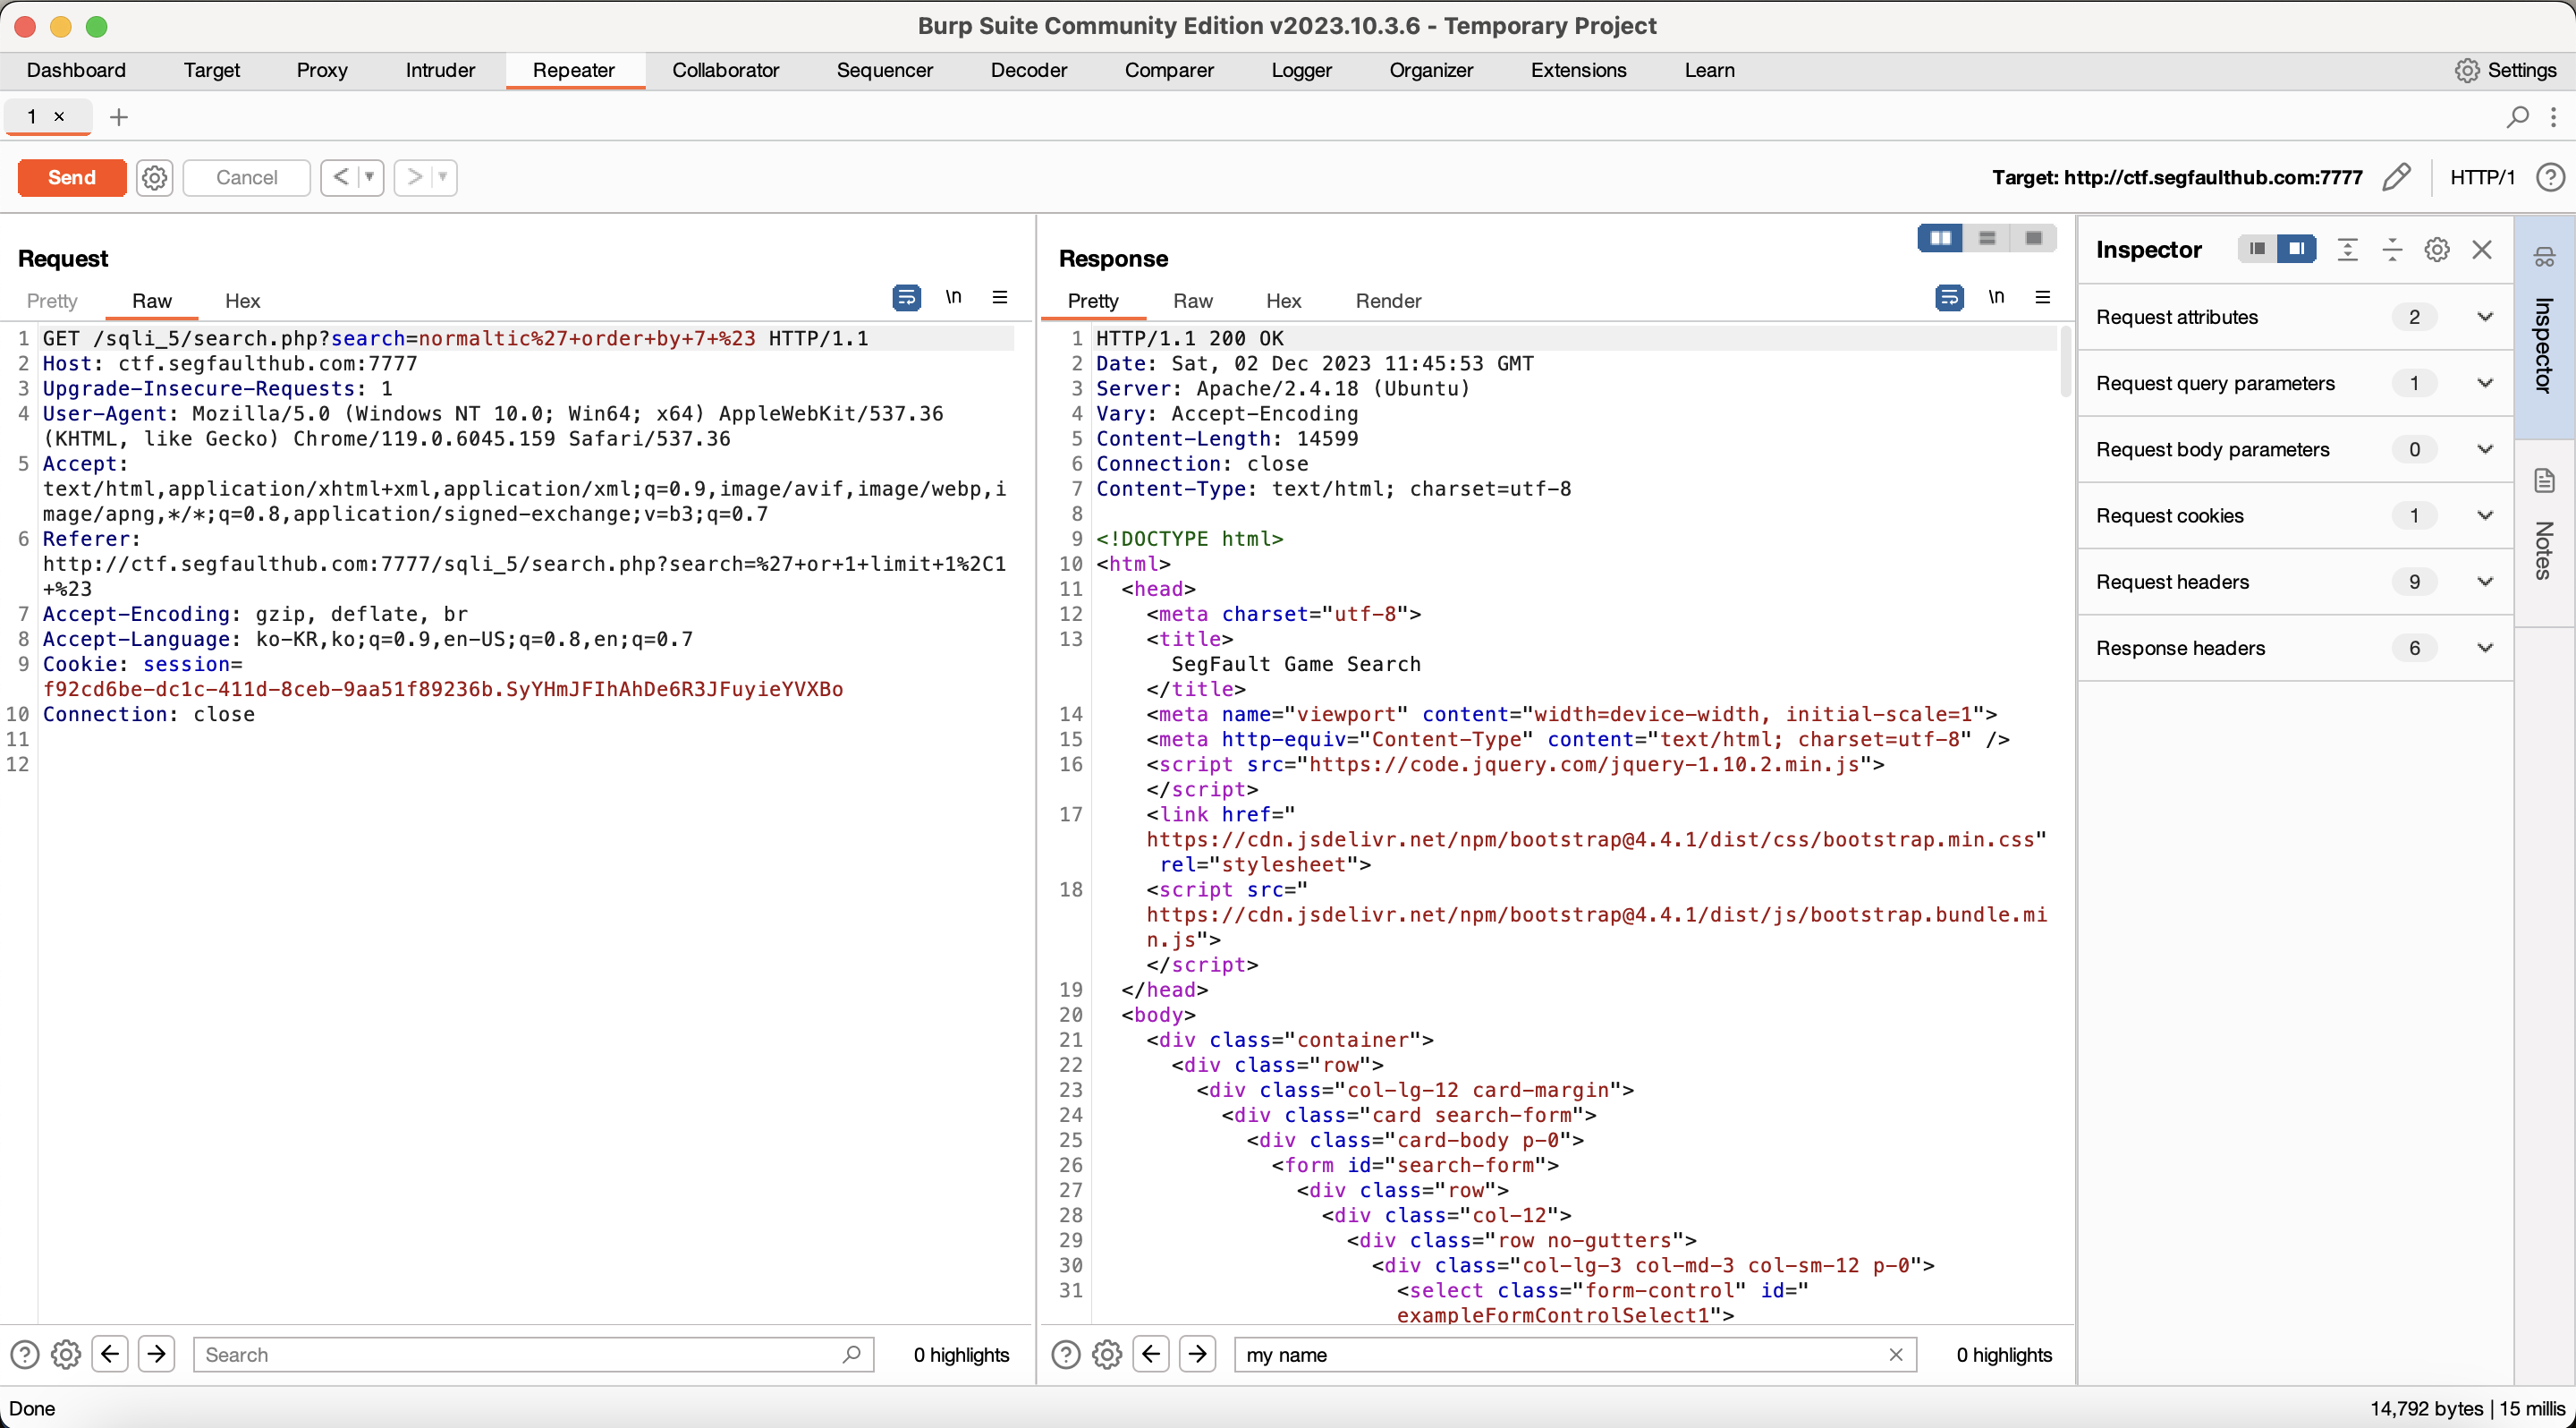Jump to next response search match
This screenshot has height=1428, width=2576.
click(1197, 1355)
